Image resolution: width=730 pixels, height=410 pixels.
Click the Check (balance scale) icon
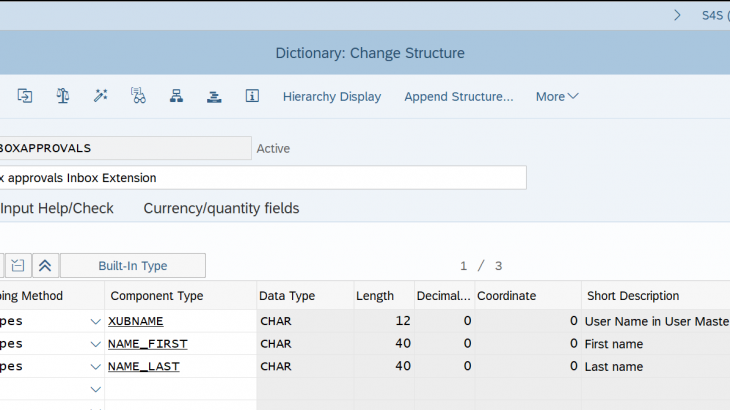pos(63,96)
